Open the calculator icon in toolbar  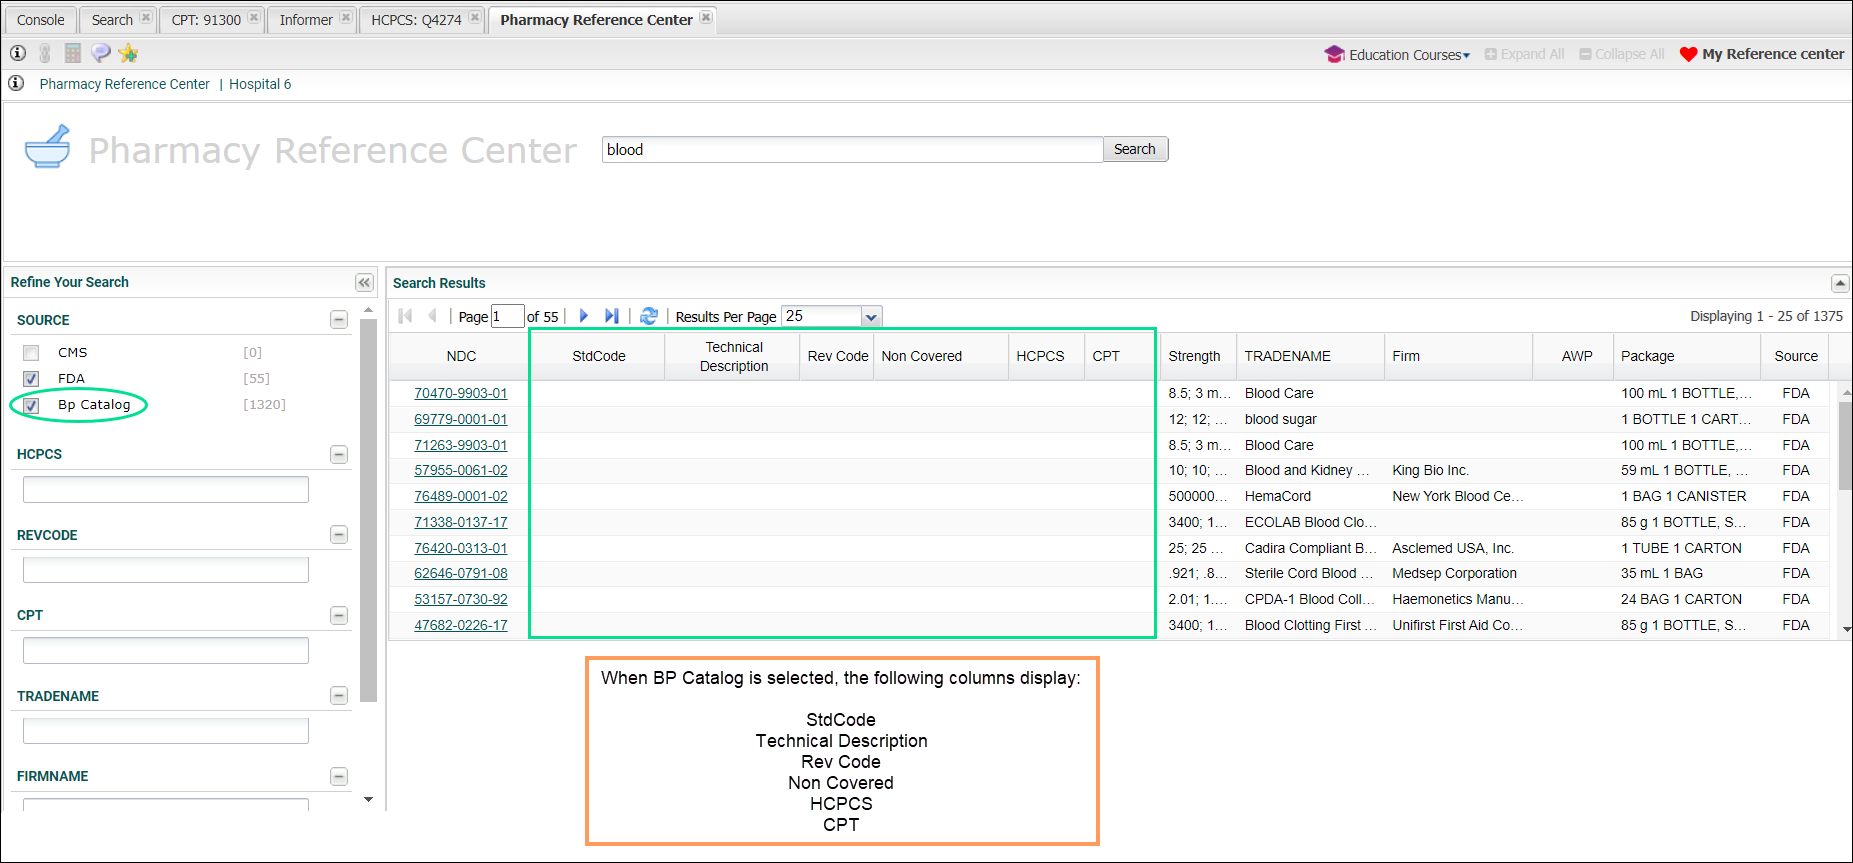pyautogui.click(x=73, y=54)
